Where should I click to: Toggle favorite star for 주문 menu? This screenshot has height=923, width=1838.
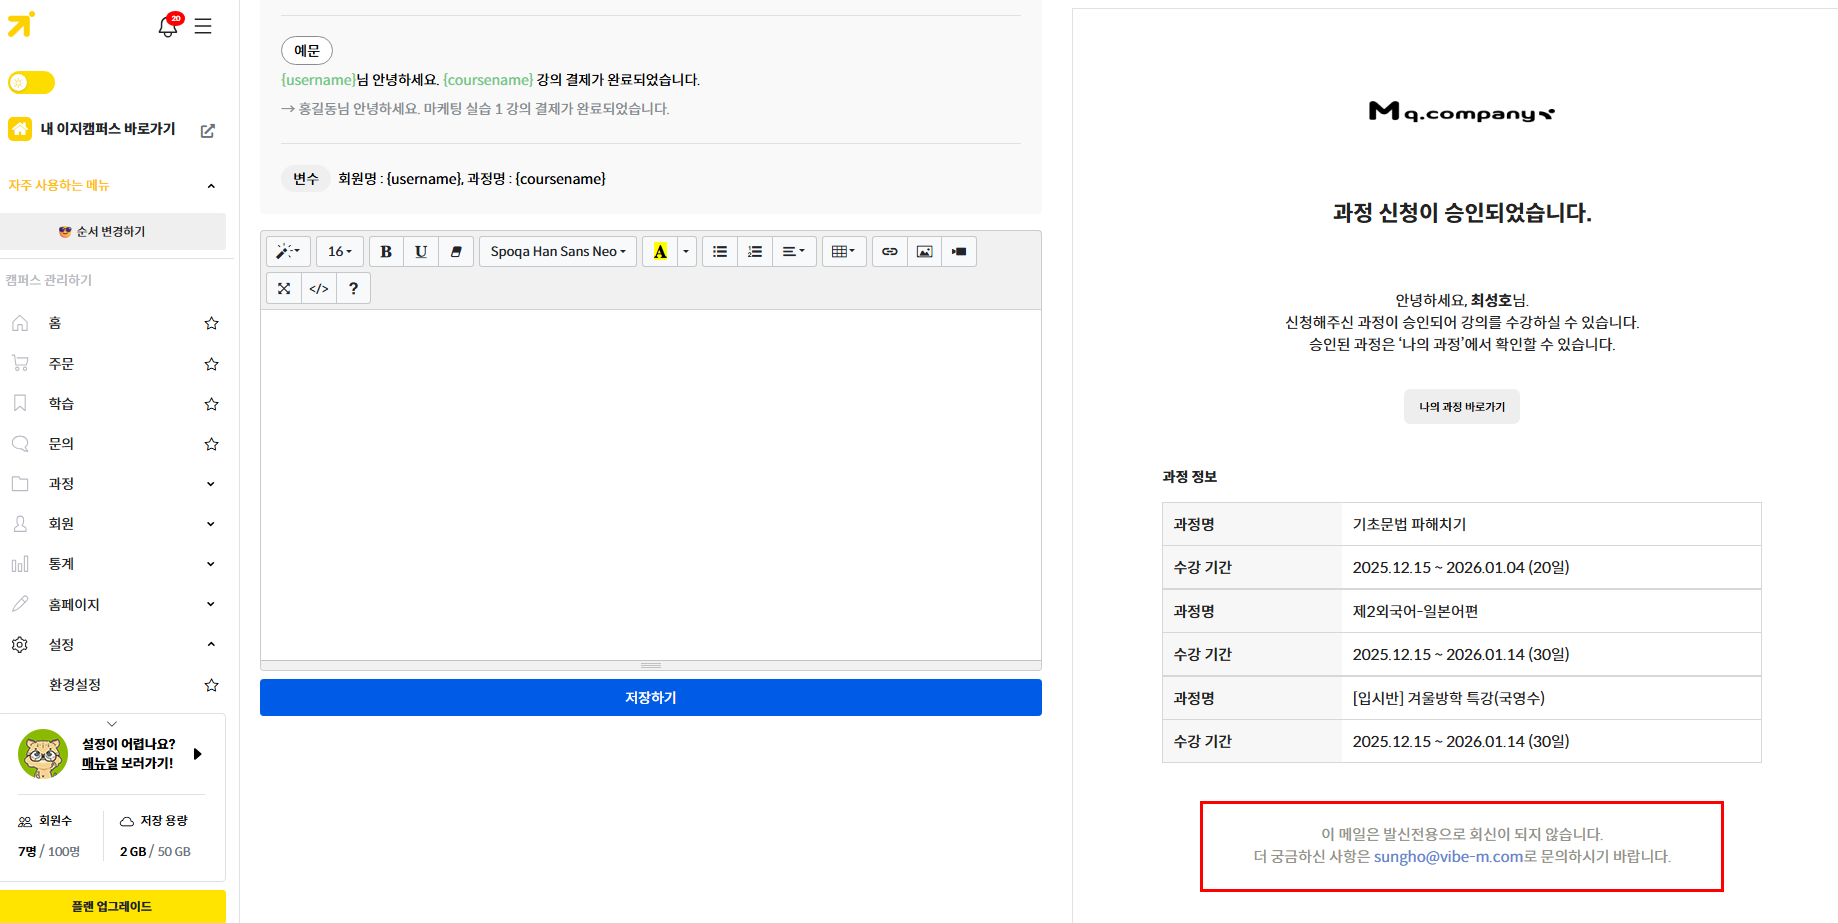(211, 364)
